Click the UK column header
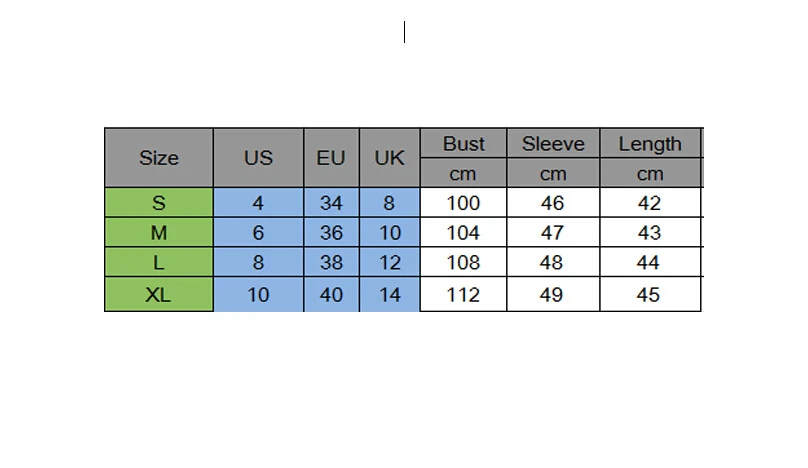Image resolution: width=808 pixels, height=468 pixels. click(x=390, y=158)
